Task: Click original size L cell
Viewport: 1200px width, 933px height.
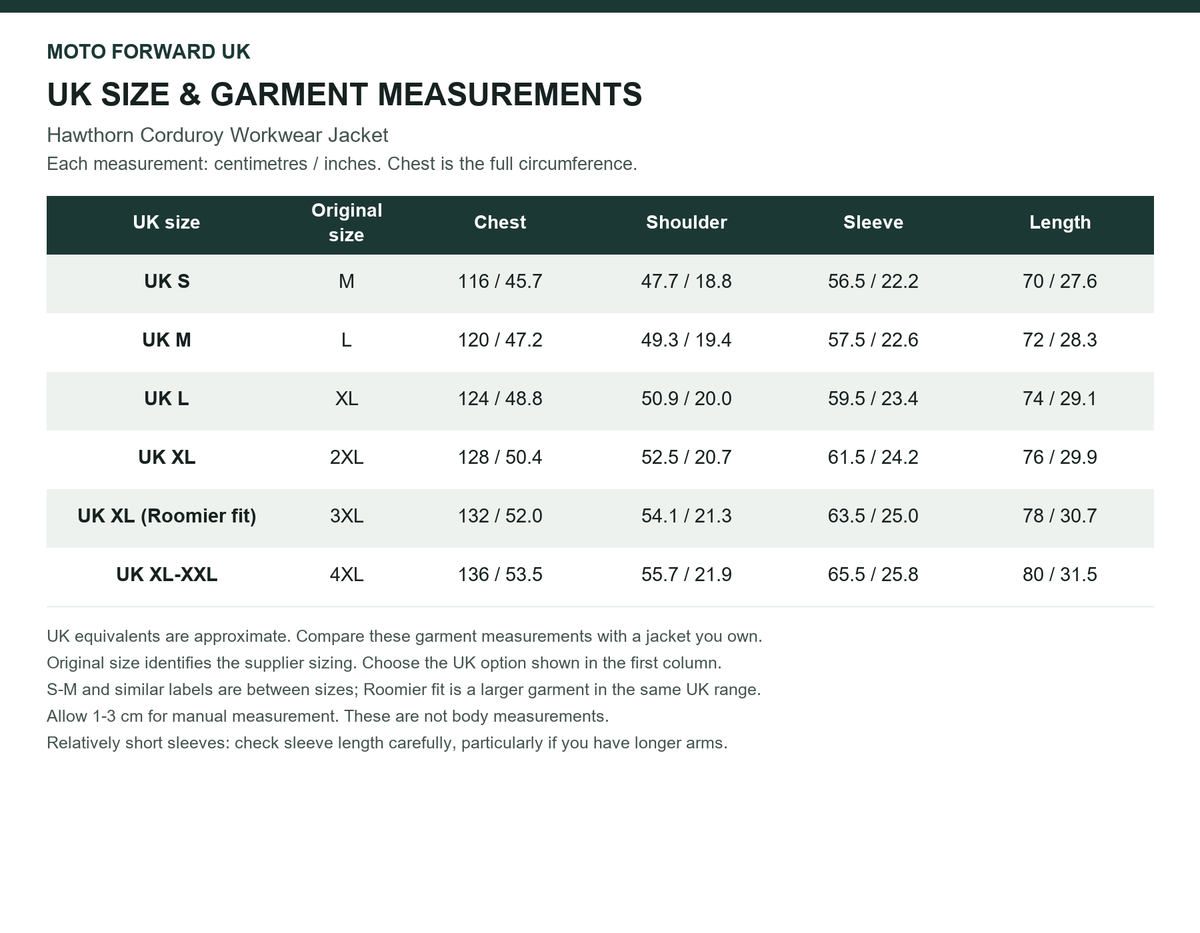Action: pos(346,340)
